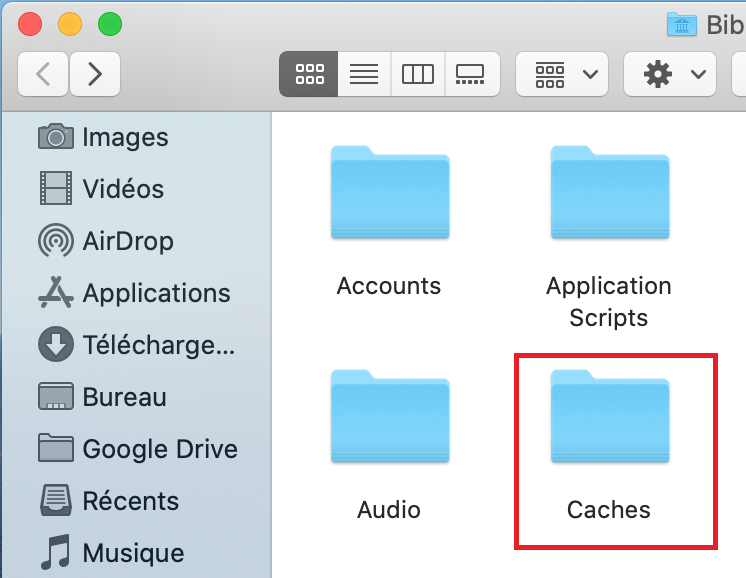Switch to gallery view
Viewport: 746px width, 578px height.
(472, 74)
